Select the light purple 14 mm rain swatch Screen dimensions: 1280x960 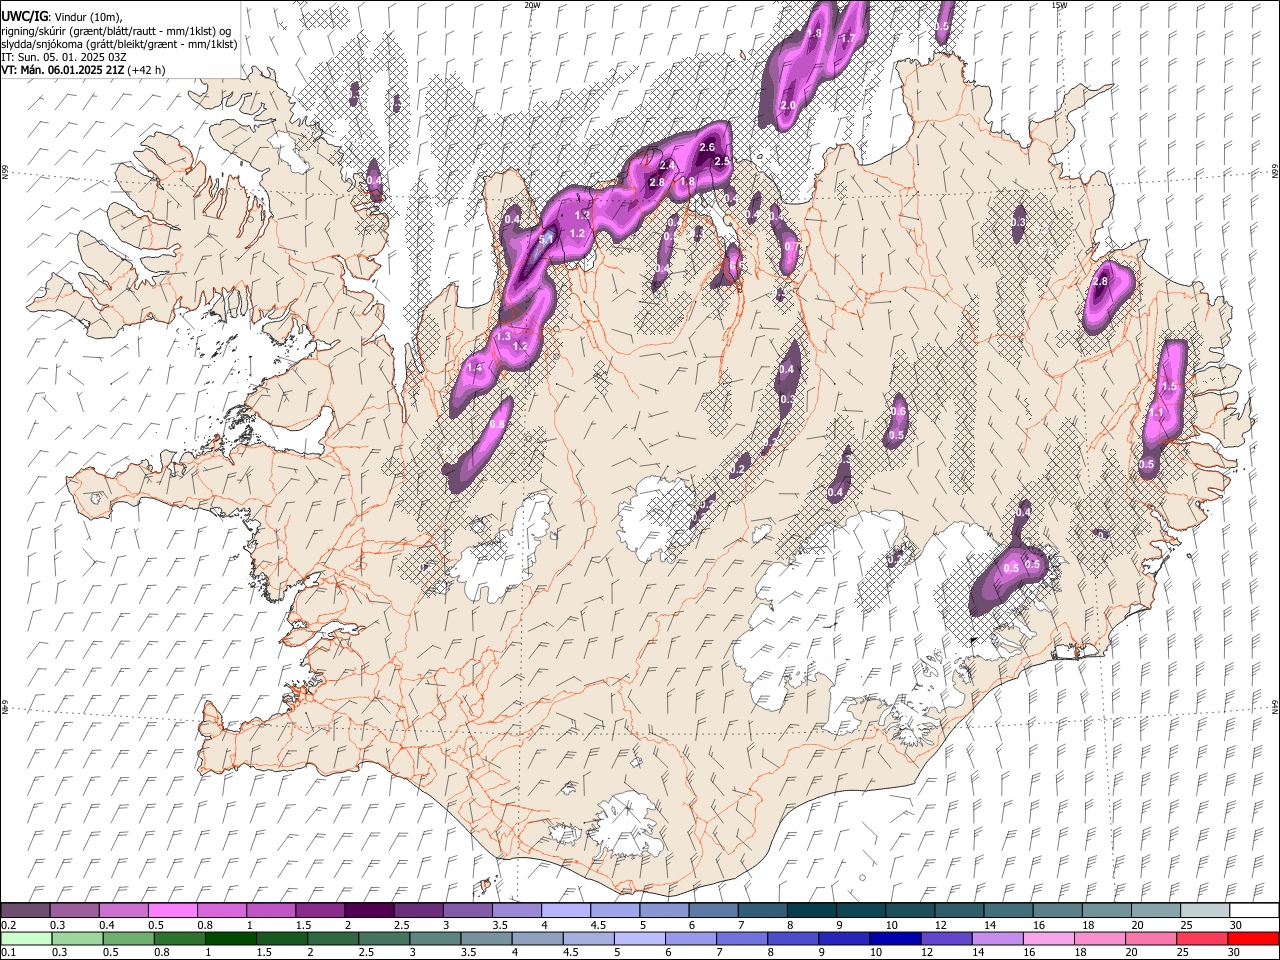tap(995, 938)
